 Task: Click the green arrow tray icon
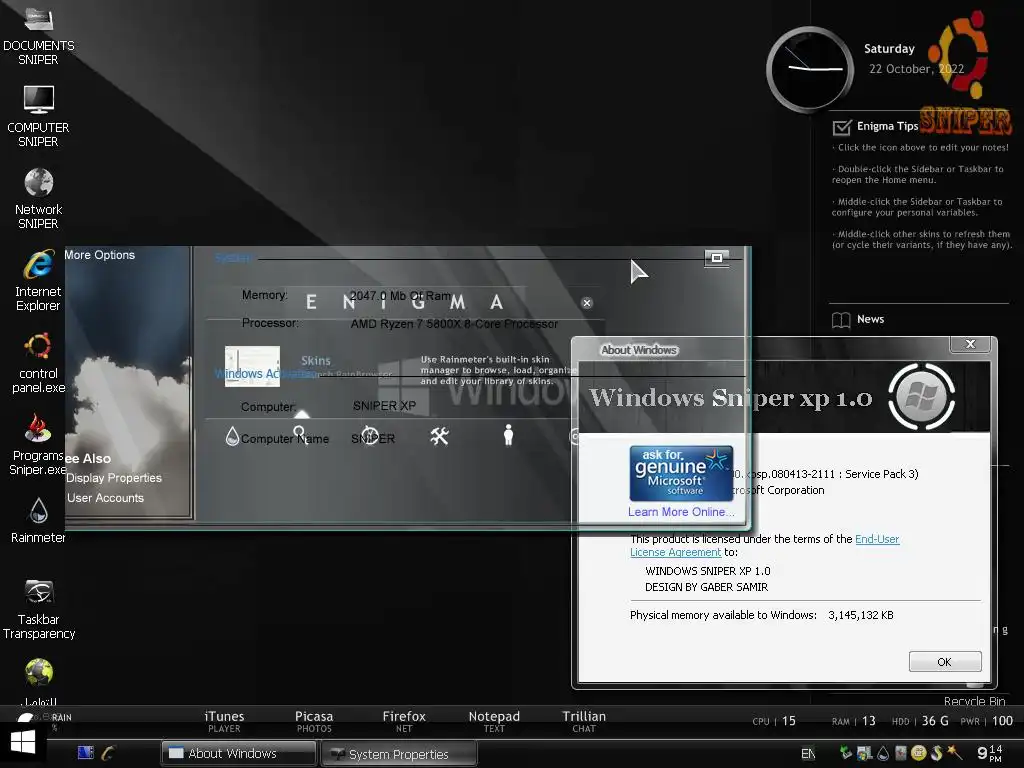point(846,753)
